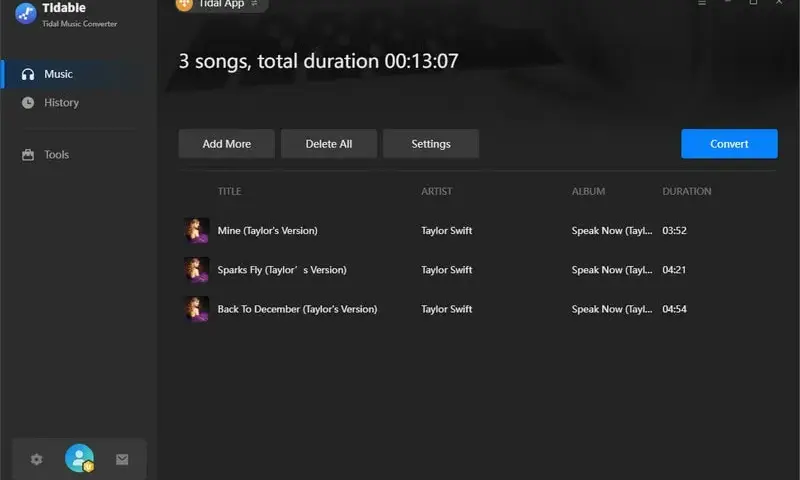
Task: Click the Delete All button
Action: (329, 144)
